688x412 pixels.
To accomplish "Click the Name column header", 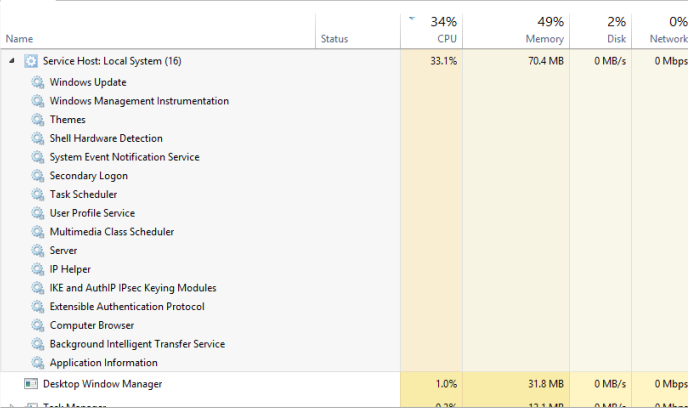I will click(20, 39).
